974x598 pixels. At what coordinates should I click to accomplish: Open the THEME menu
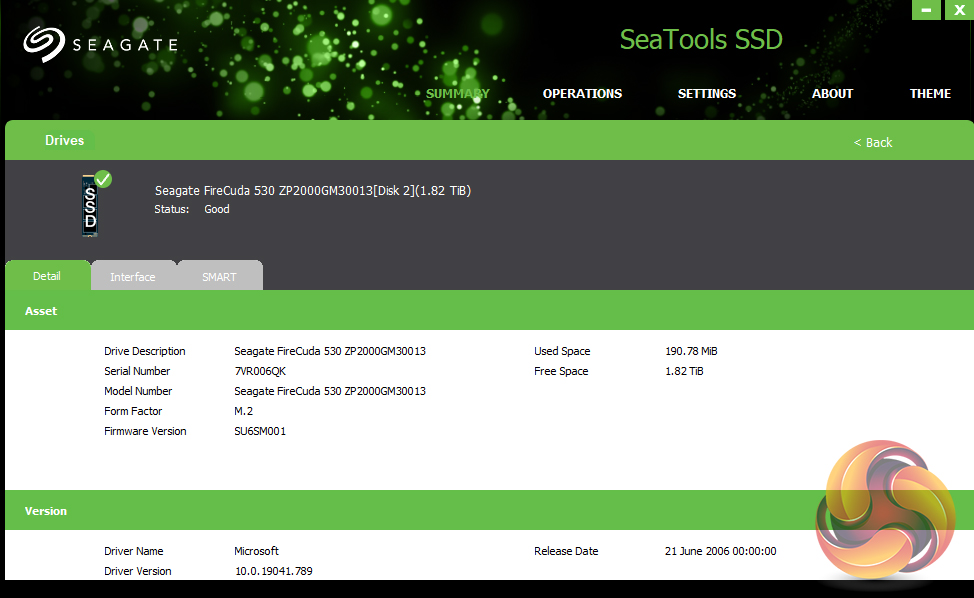[x=930, y=94]
